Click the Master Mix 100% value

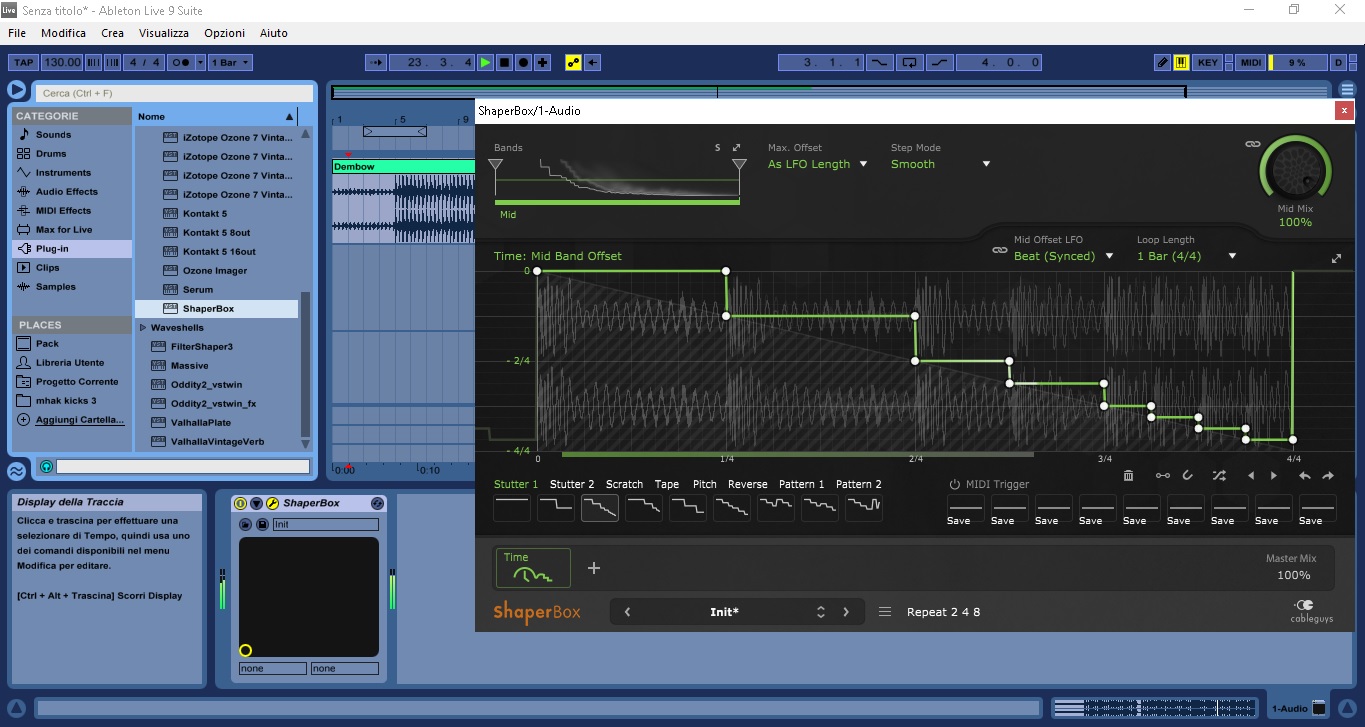coord(1293,575)
